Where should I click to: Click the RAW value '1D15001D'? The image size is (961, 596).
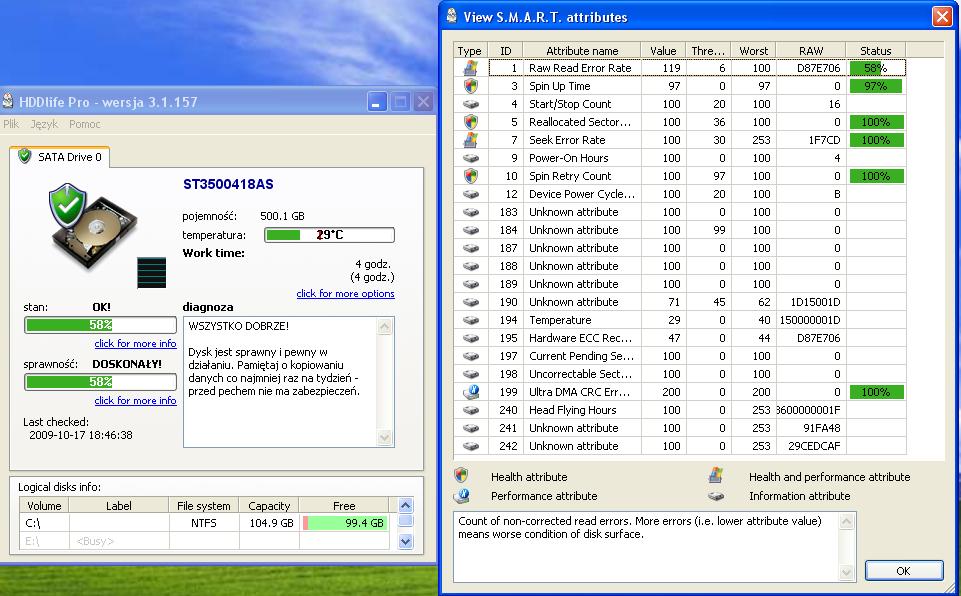tap(815, 302)
